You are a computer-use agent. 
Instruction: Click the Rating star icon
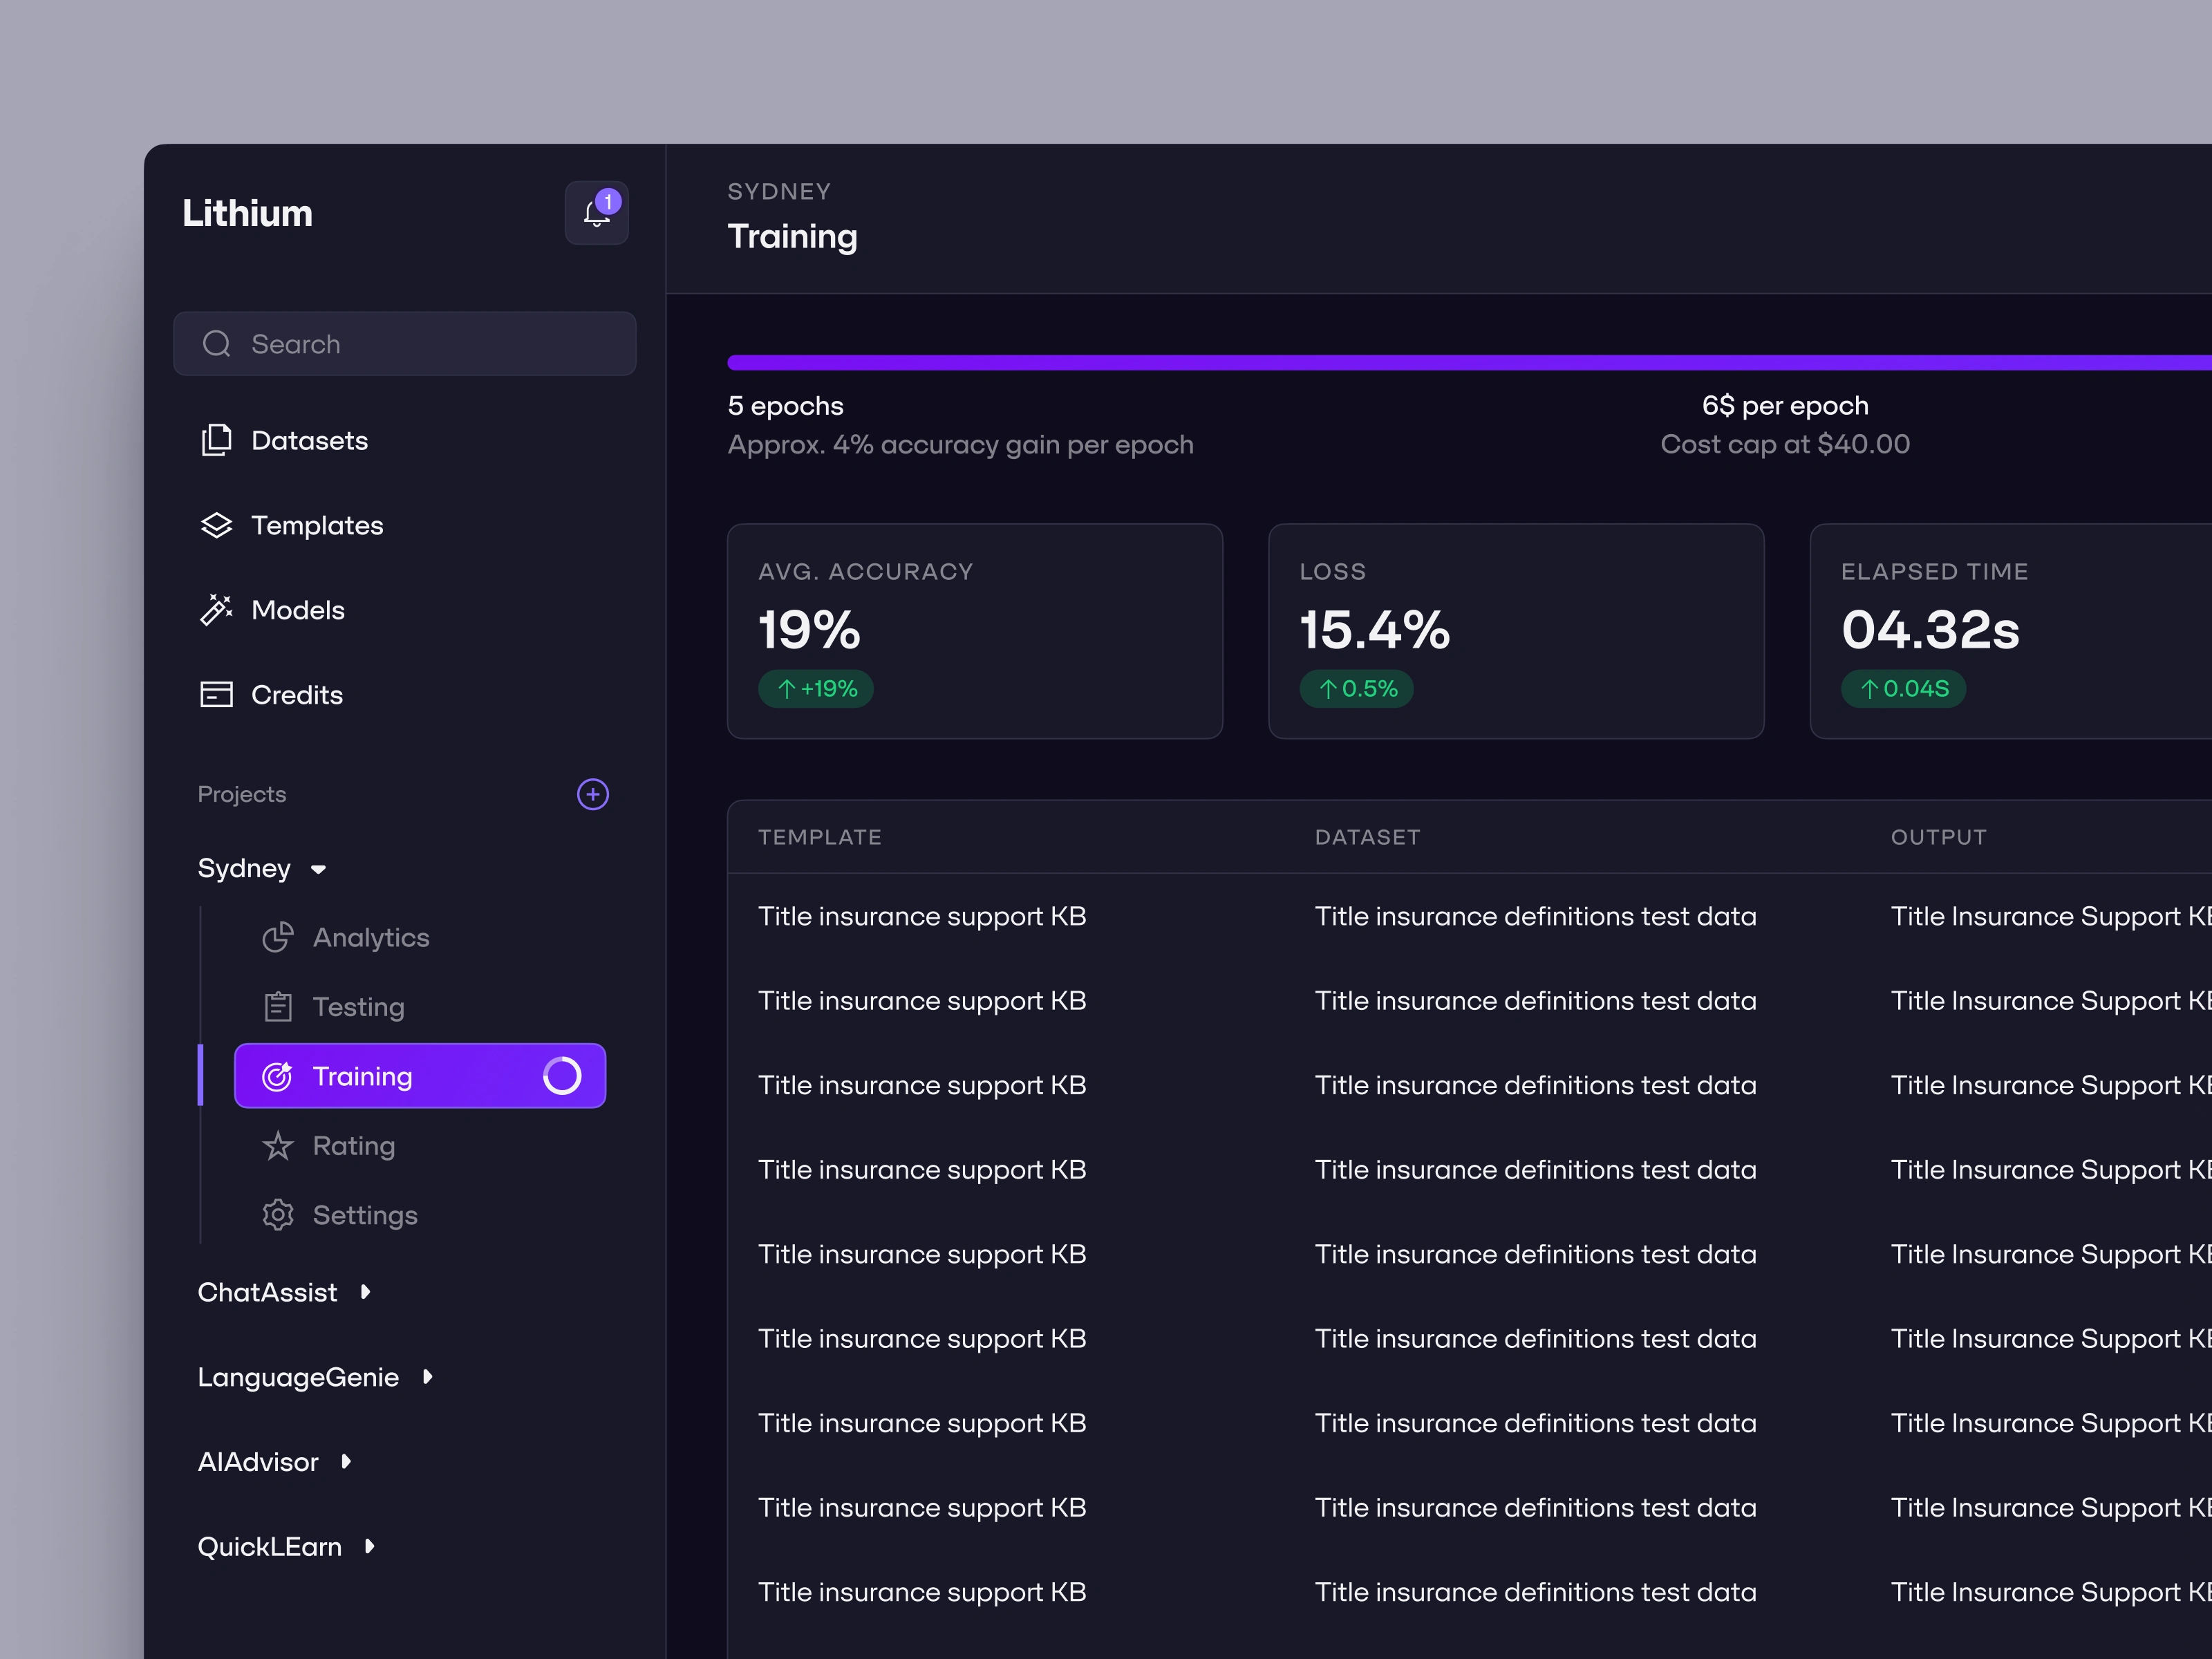[278, 1146]
